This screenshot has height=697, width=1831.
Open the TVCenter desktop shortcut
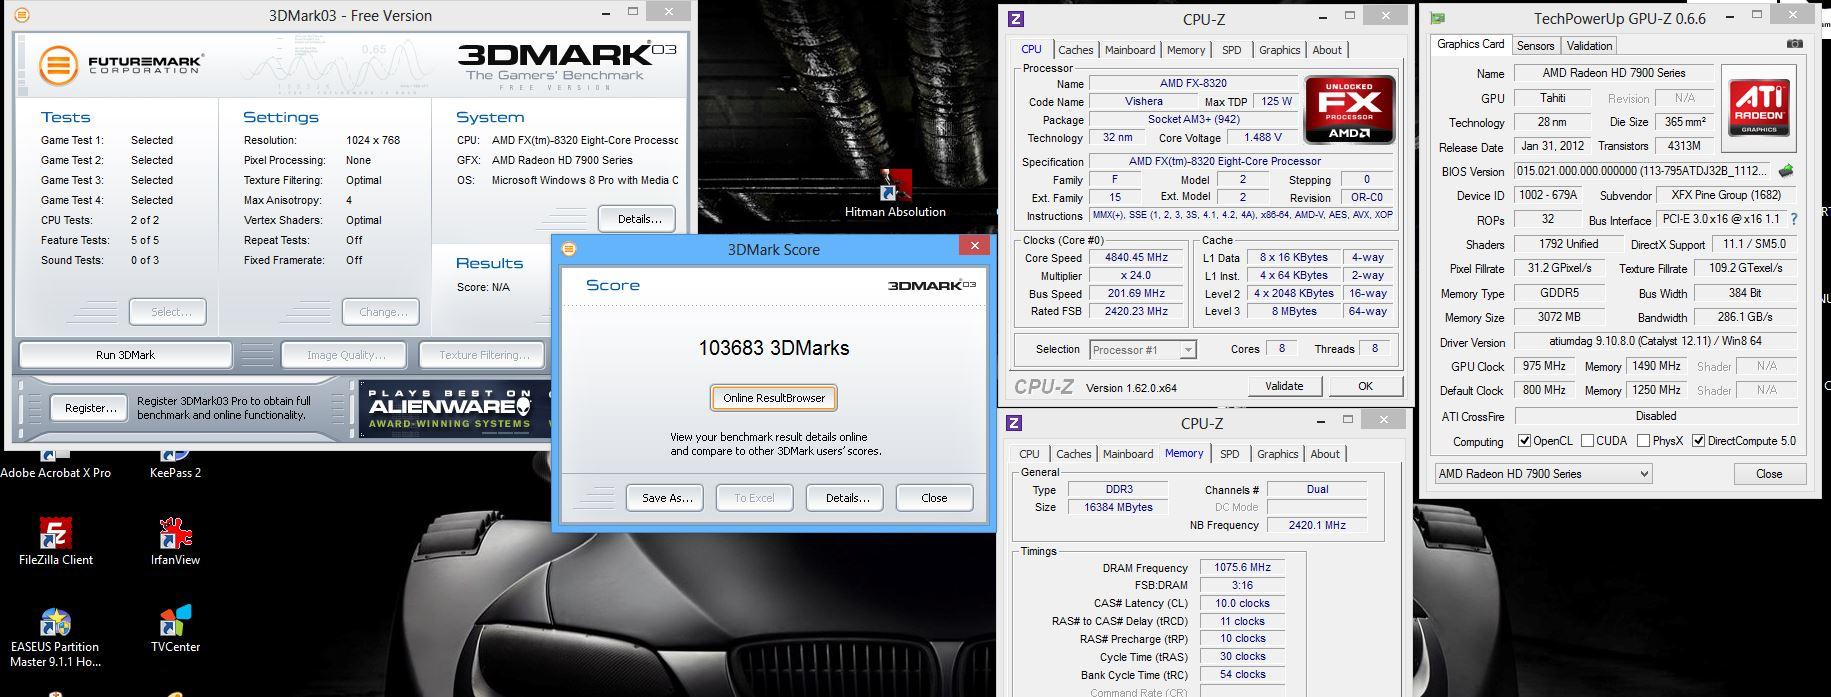[x=175, y=628]
